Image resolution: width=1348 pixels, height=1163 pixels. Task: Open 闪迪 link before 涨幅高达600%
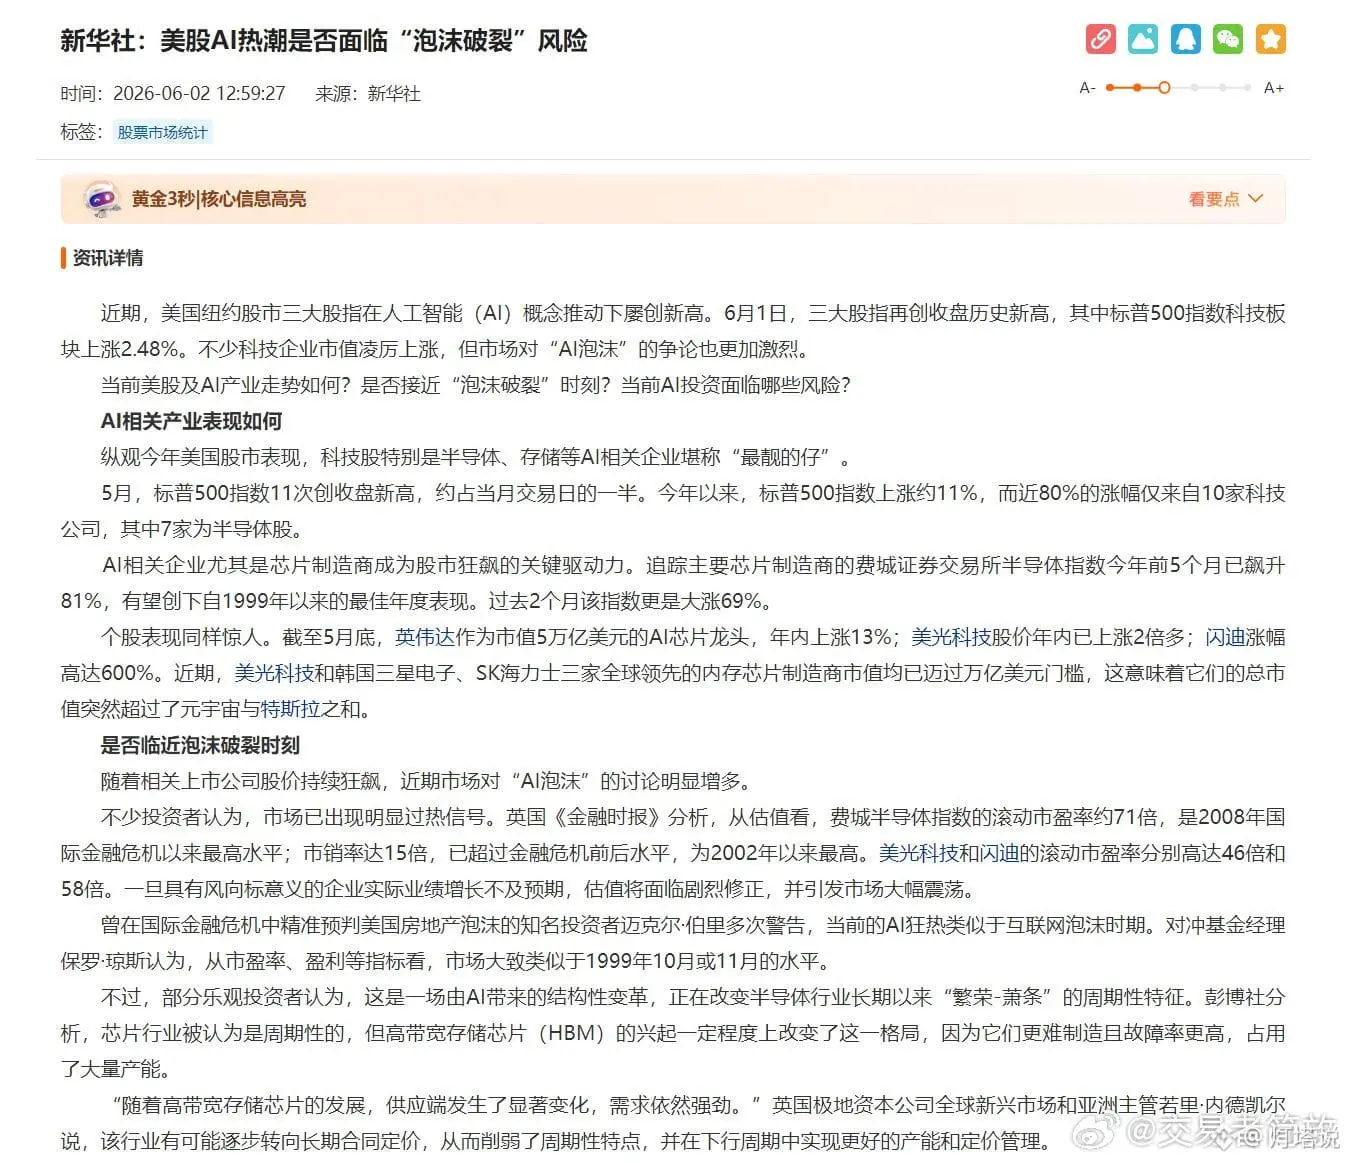(x=1225, y=637)
